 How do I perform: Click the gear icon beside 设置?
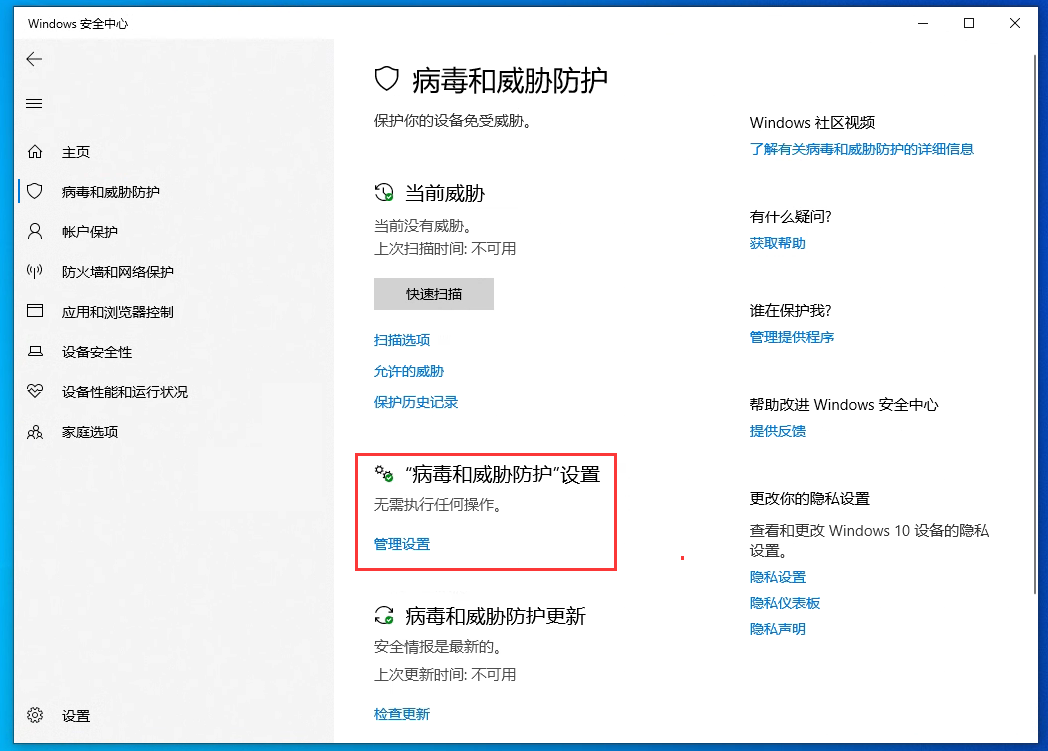[35, 716]
